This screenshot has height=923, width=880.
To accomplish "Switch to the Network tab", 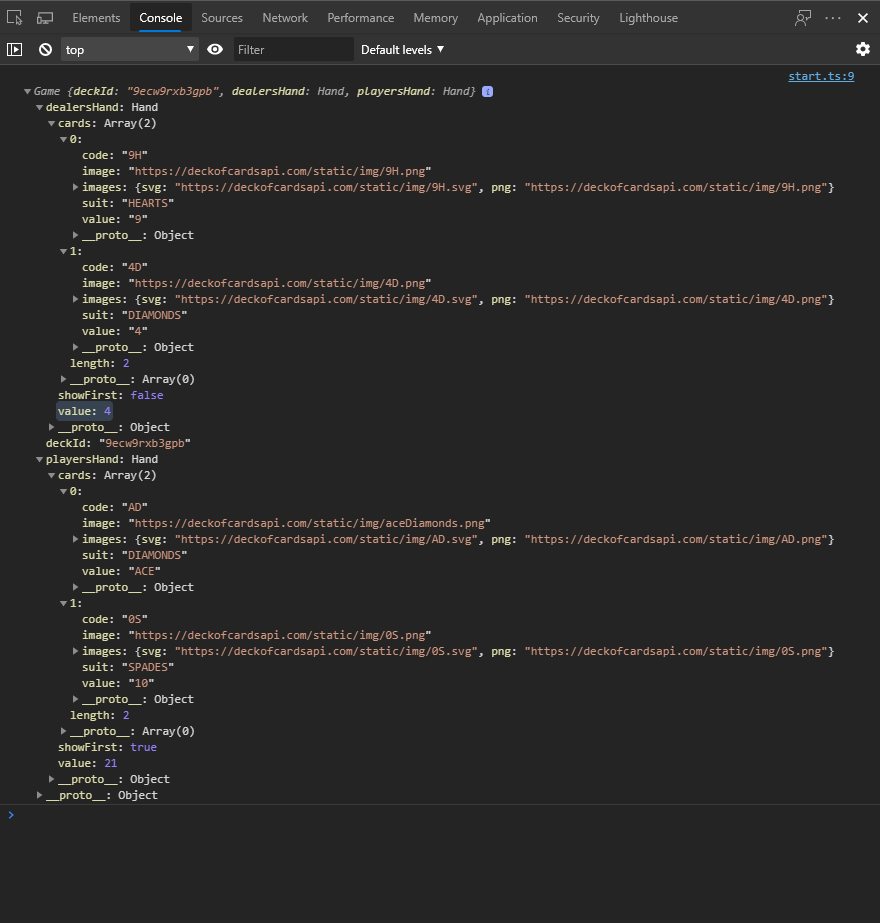I will pos(285,17).
